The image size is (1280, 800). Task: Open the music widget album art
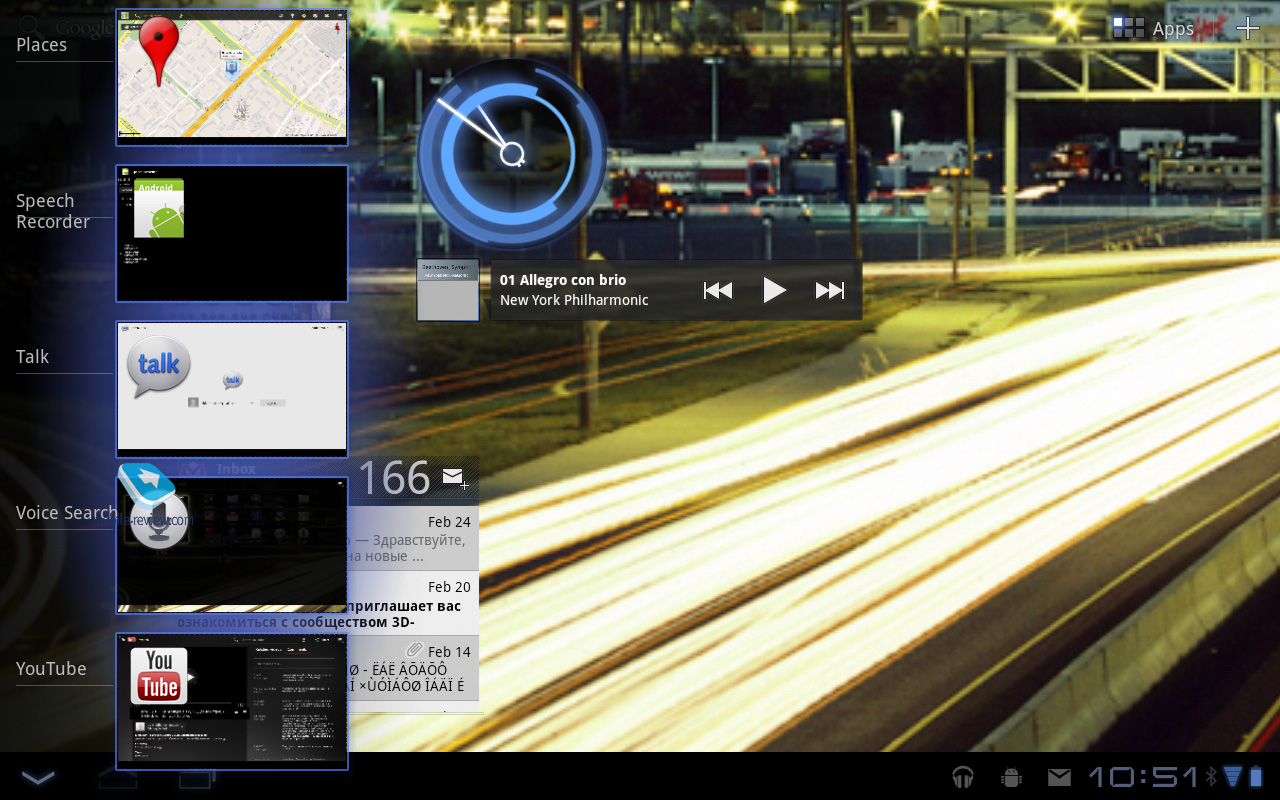tap(447, 290)
